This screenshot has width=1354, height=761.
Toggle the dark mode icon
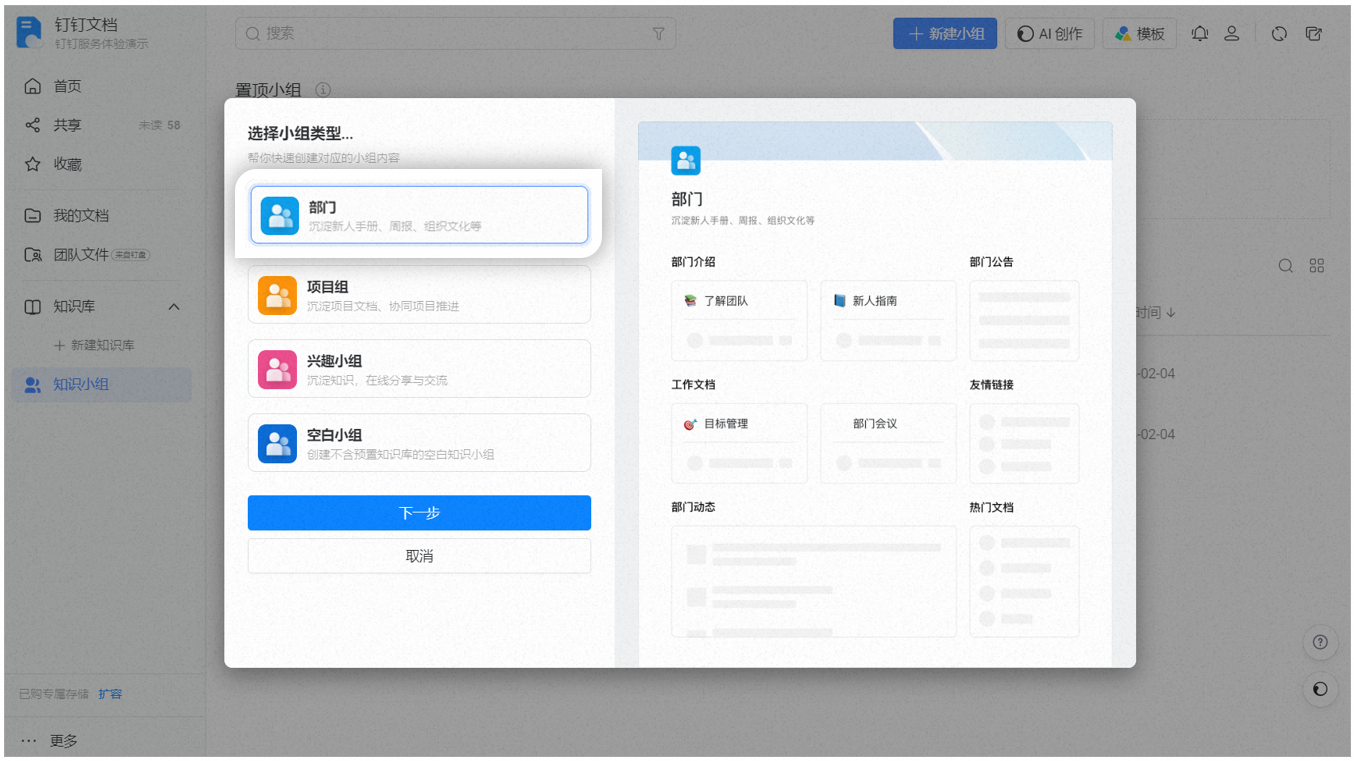point(1320,689)
